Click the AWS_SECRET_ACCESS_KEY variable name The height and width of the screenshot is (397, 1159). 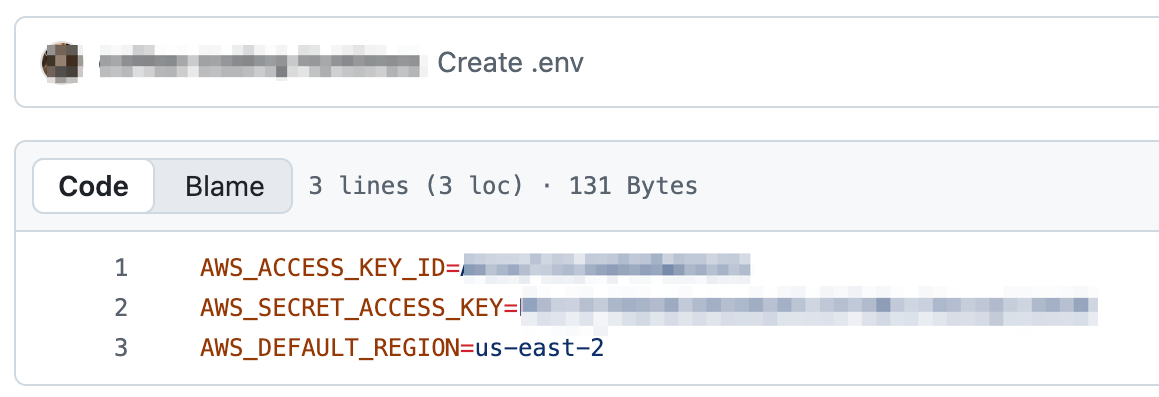pos(351,308)
